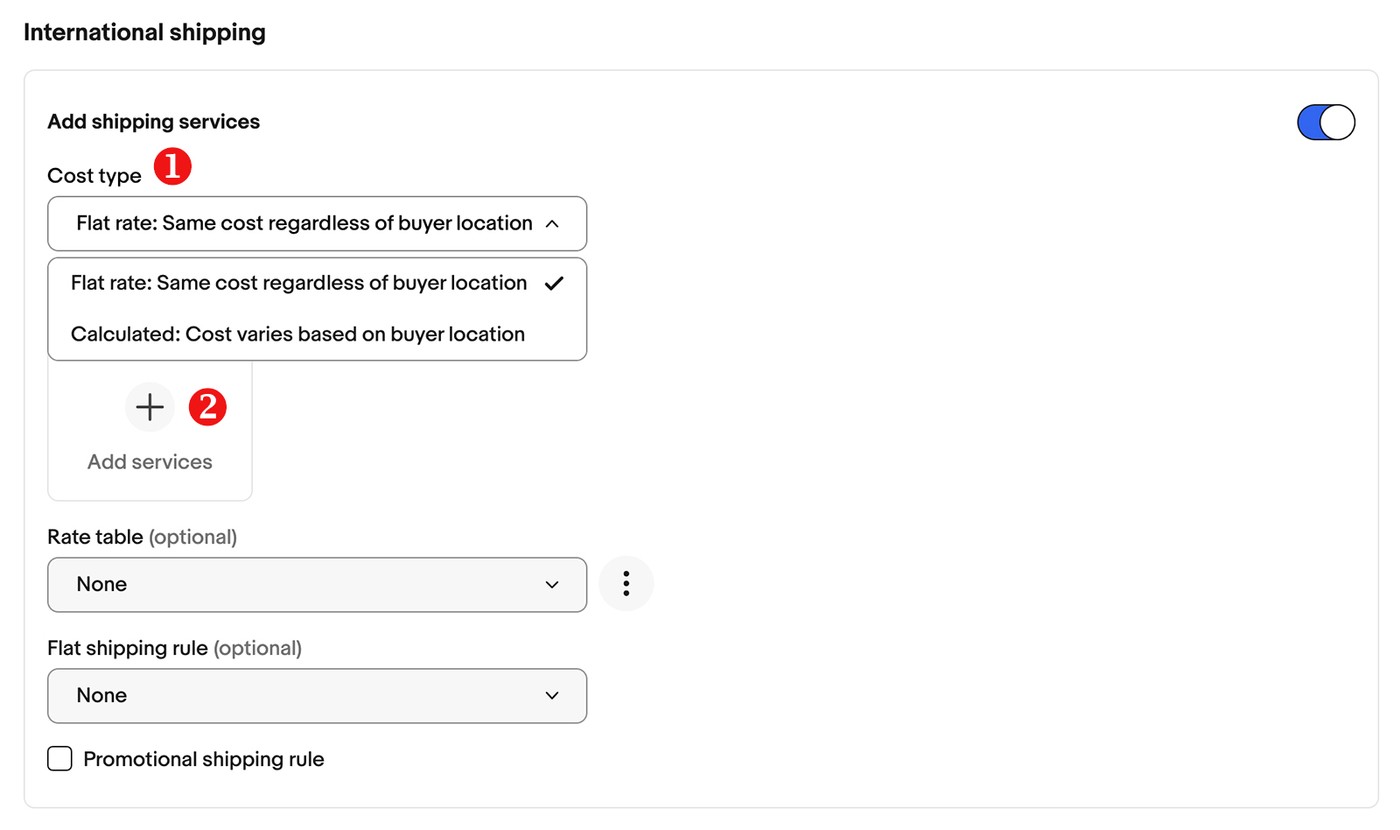This screenshot has width=1400, height=830.
Task: Click the red number 2 annotation badge
Action: (x=208, y=407)
